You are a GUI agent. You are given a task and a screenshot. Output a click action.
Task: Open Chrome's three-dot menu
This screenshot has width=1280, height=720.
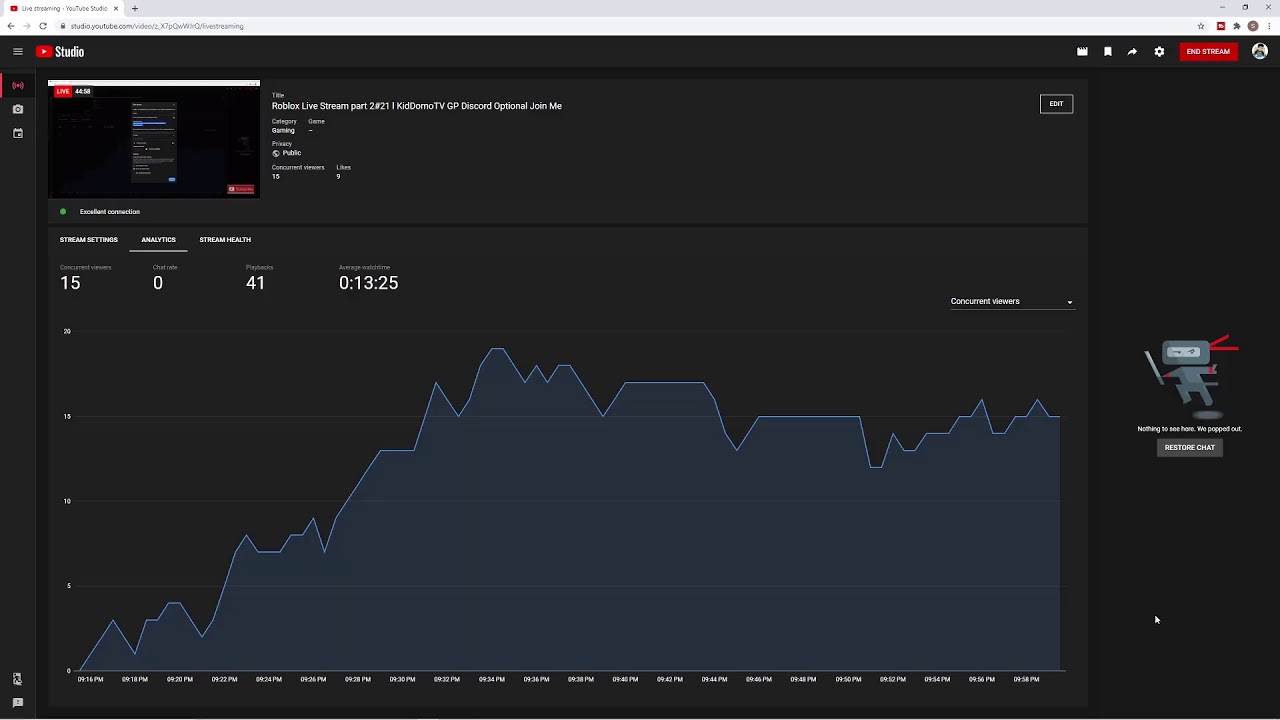1269,26
